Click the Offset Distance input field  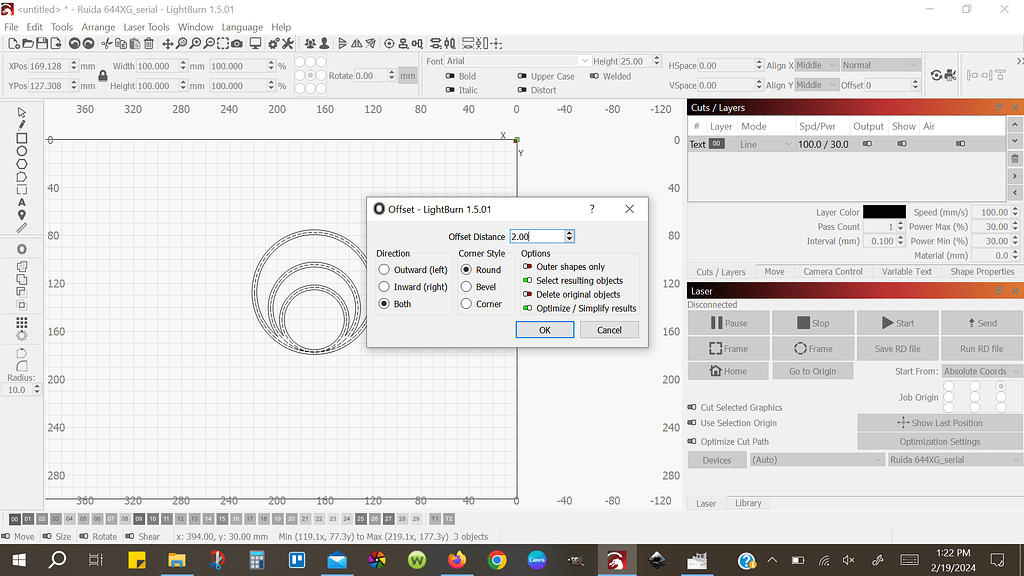[x=538, y=236]
